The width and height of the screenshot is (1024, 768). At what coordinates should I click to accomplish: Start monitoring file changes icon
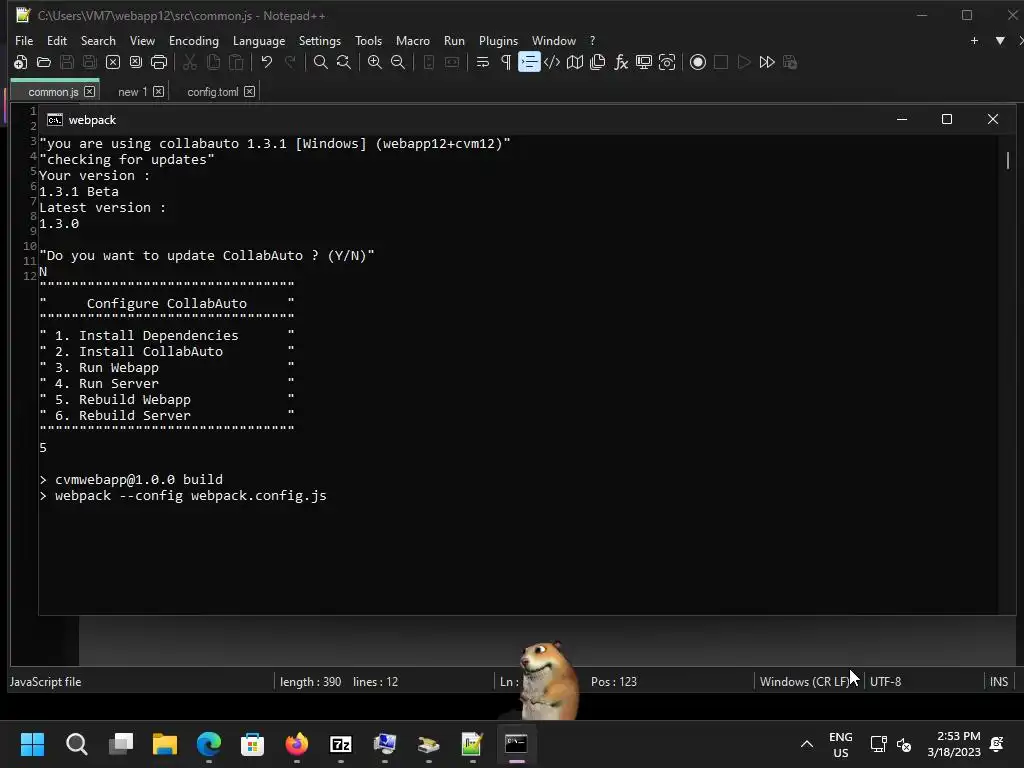pyautogui.click(x=667, y=62)
